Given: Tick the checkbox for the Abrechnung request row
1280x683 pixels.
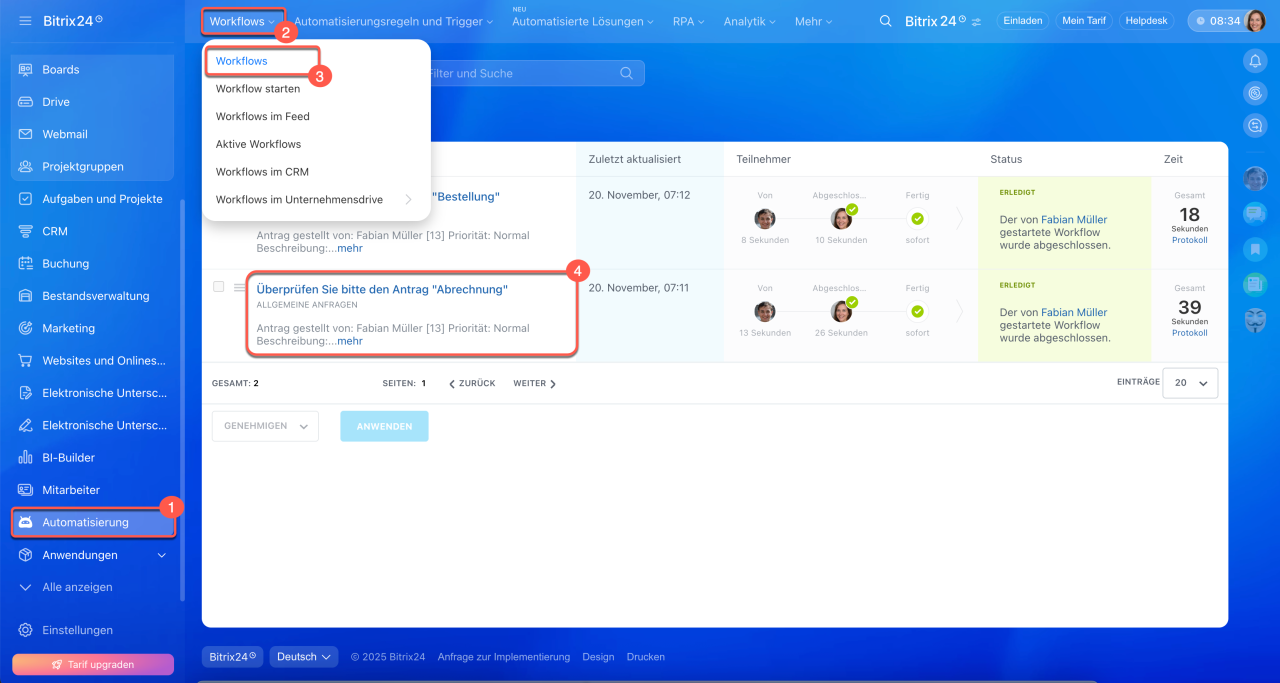Looking at the screenshot, I should pyautogui.click(x=219, y=287).
